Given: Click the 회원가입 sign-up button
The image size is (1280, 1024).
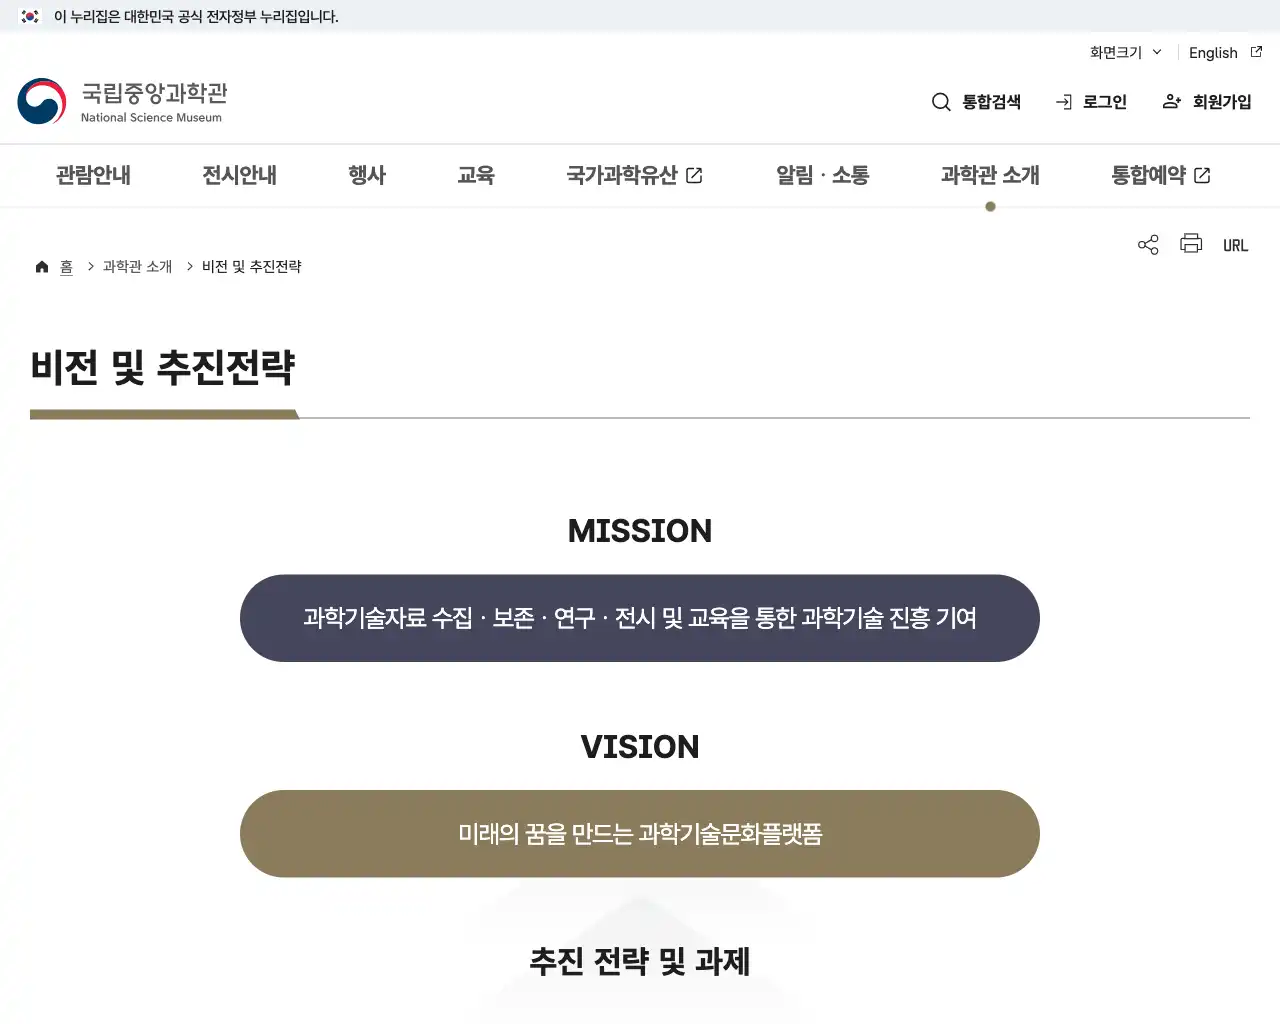Looking at the screenshot, I should click(x=1207, y=102).
